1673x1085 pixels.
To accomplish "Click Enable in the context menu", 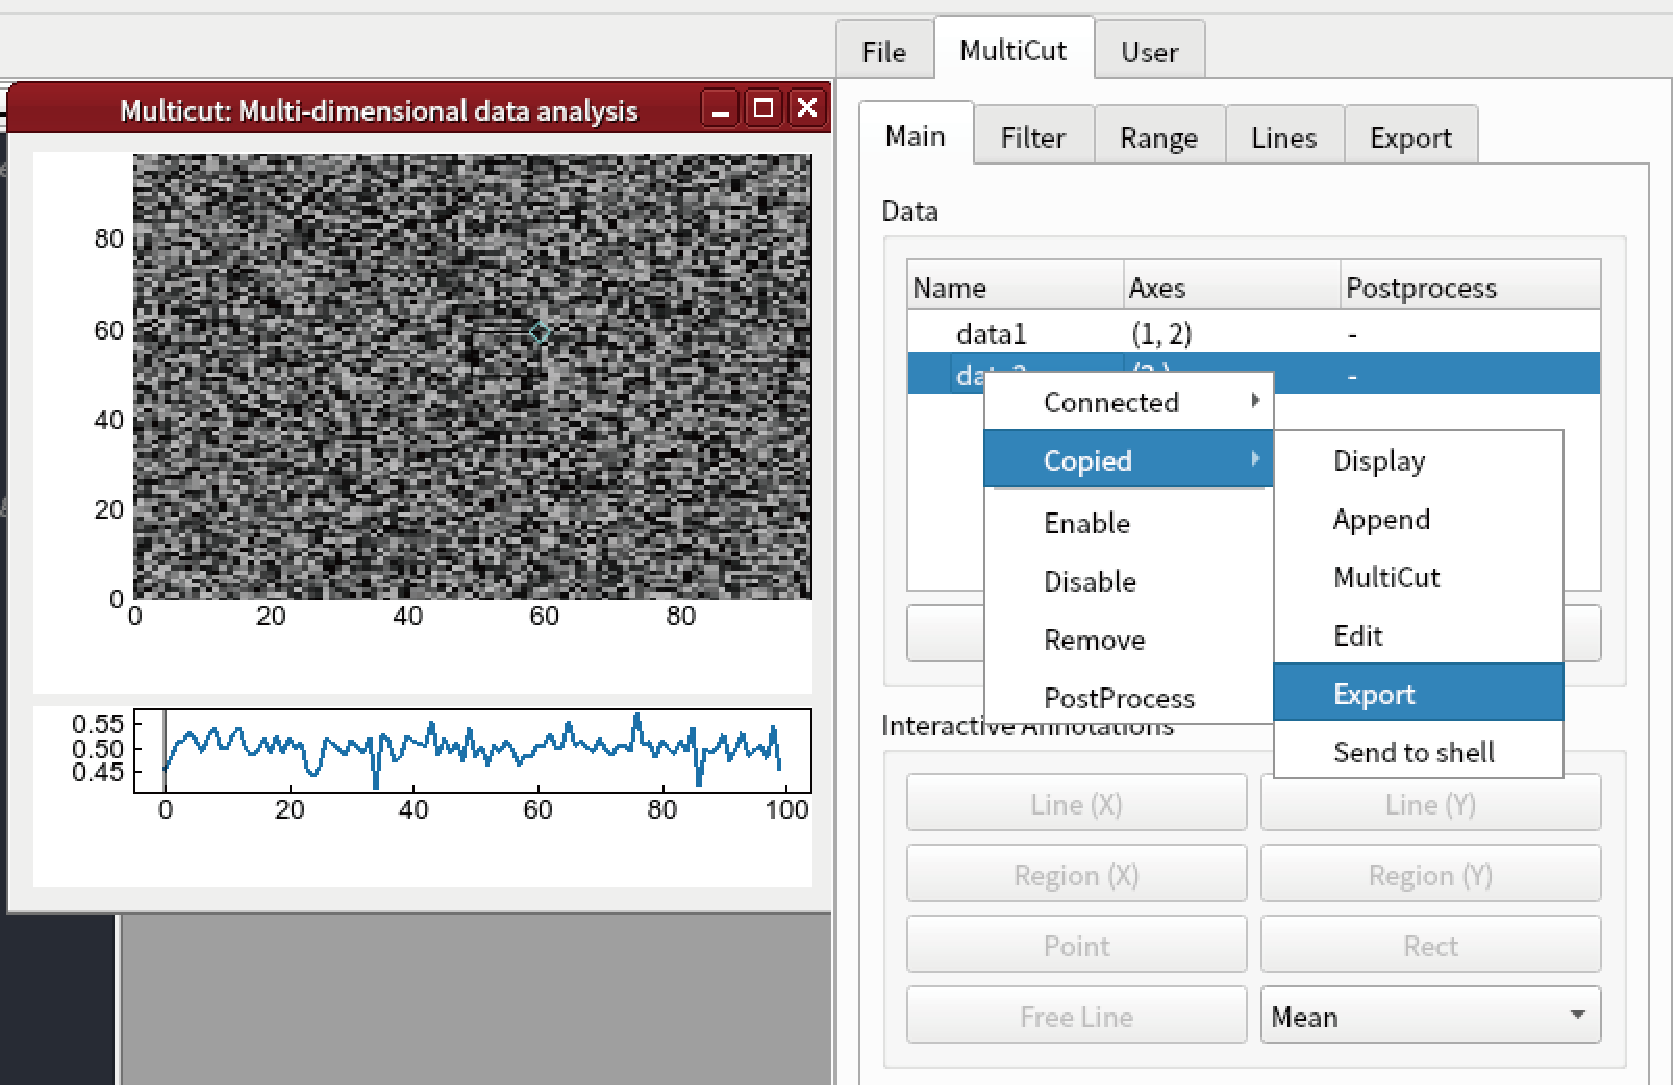I will pos(1128,523).
